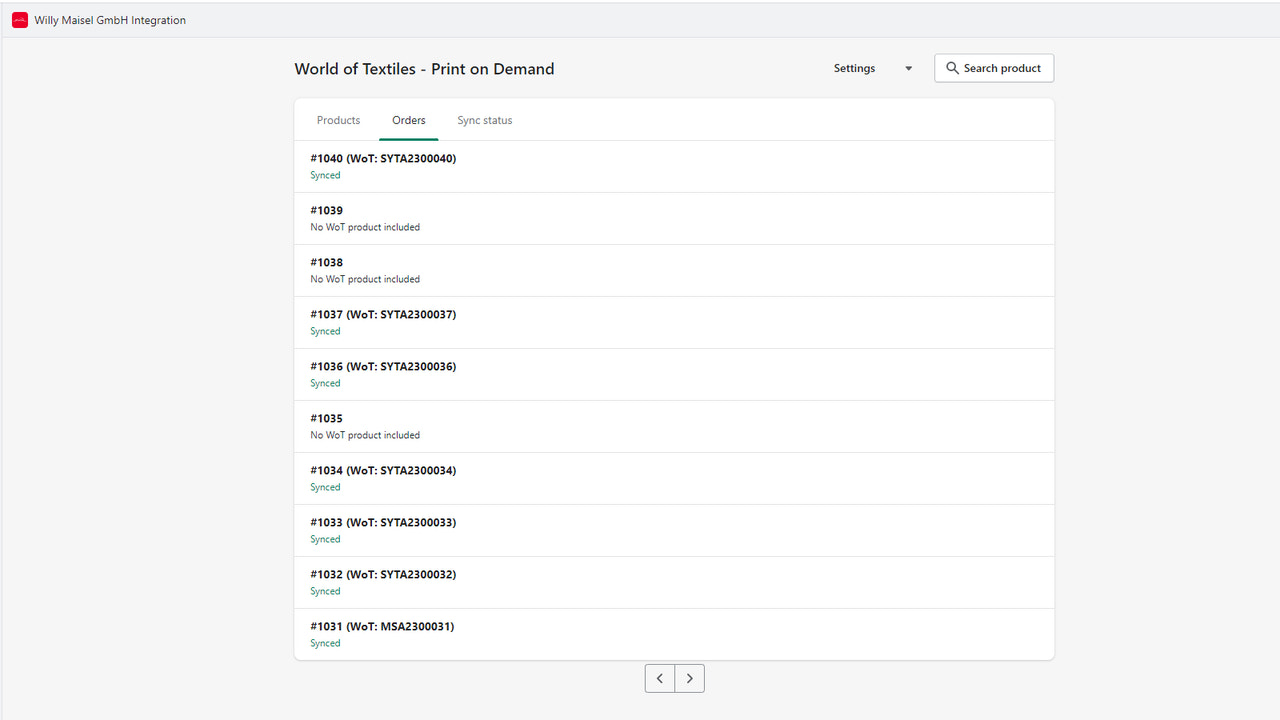Open the Sync status tab

[485, 120]
